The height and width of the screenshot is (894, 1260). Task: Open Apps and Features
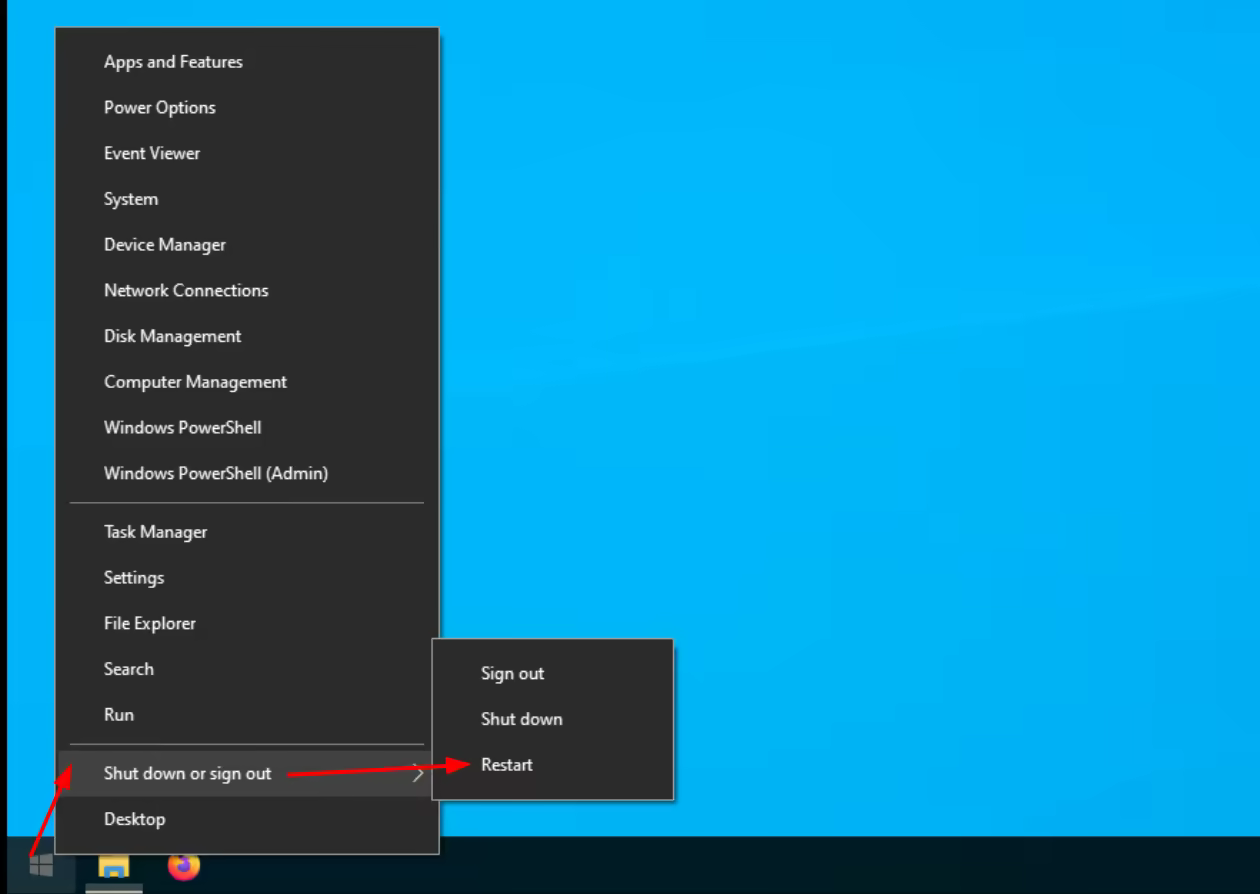(173, 62)
